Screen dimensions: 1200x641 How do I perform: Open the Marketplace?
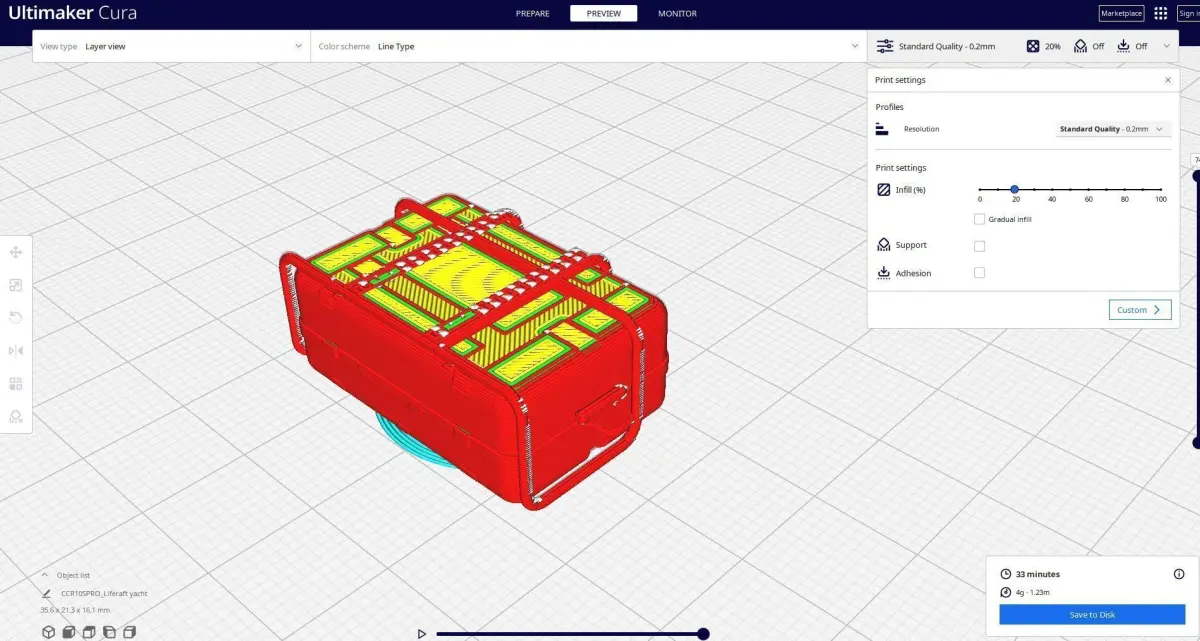(1121, 13)
